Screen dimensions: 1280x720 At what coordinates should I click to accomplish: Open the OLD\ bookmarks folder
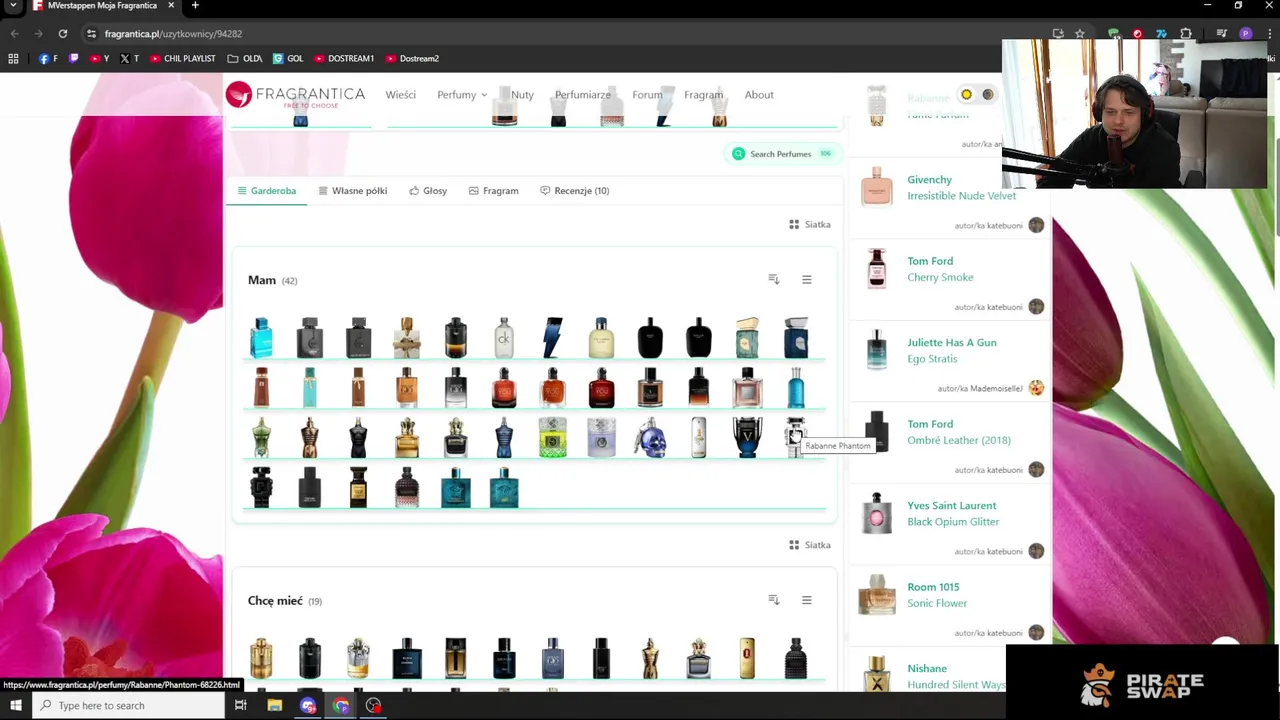pos(245,59)
